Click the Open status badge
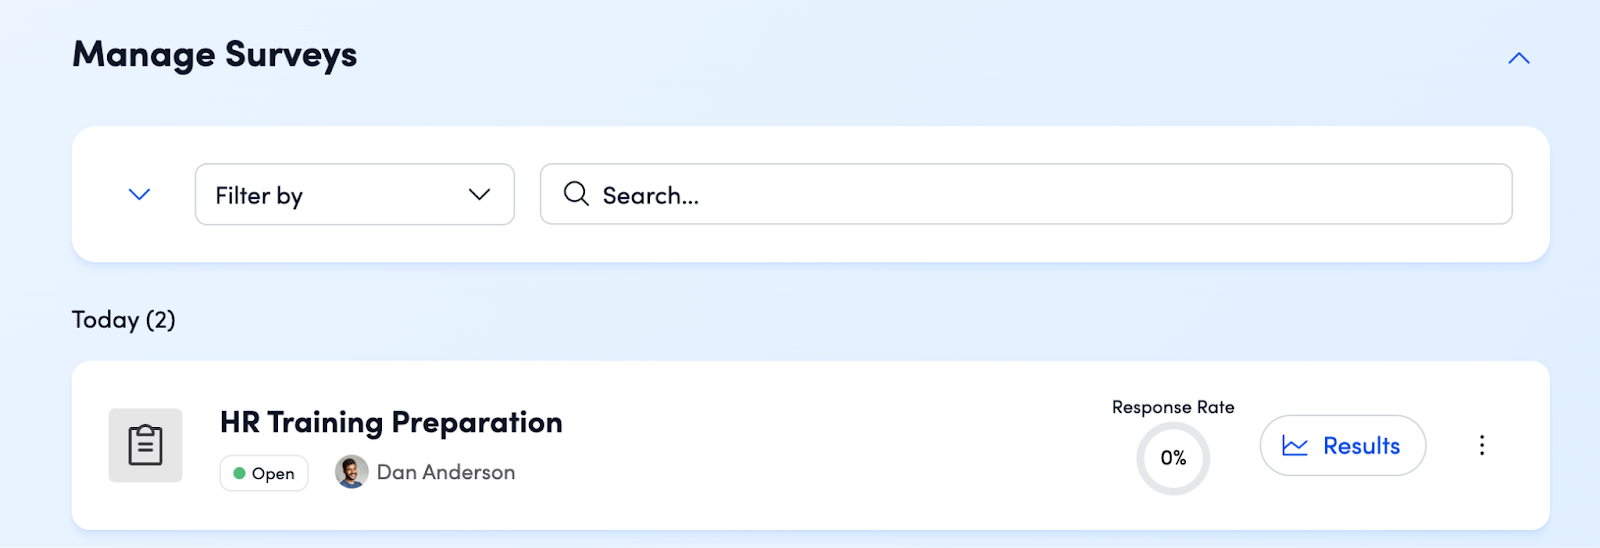The image size is (1600, 548). pyautogui.click(x=264, y=473)
